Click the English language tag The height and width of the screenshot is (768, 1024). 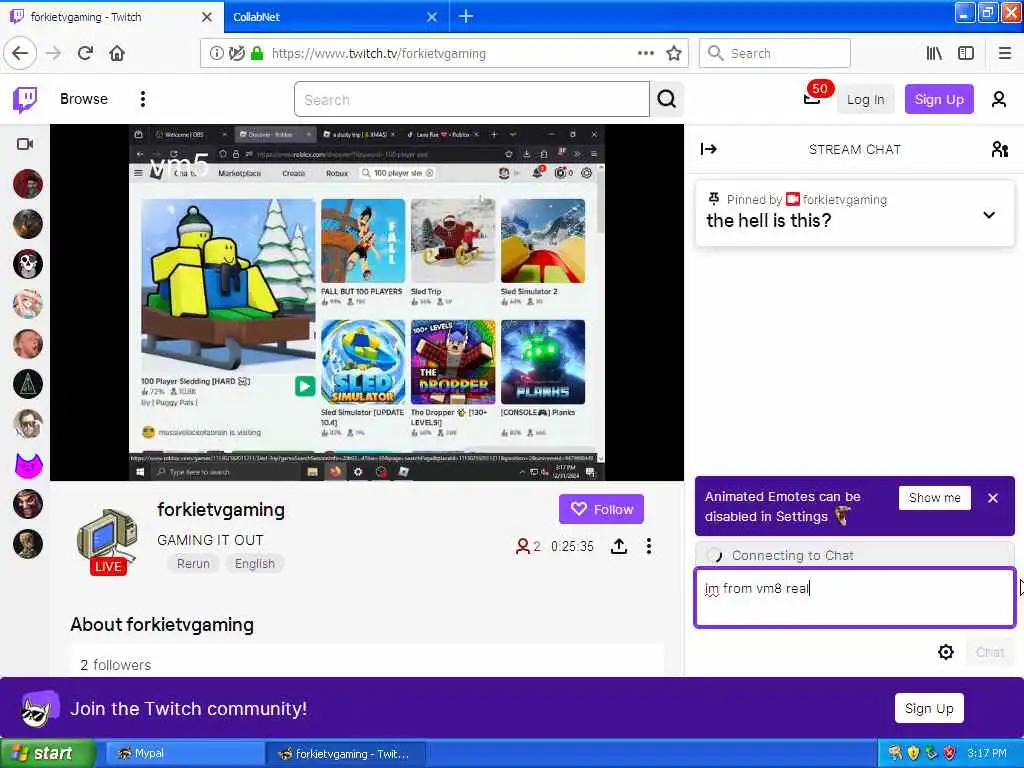255,564
